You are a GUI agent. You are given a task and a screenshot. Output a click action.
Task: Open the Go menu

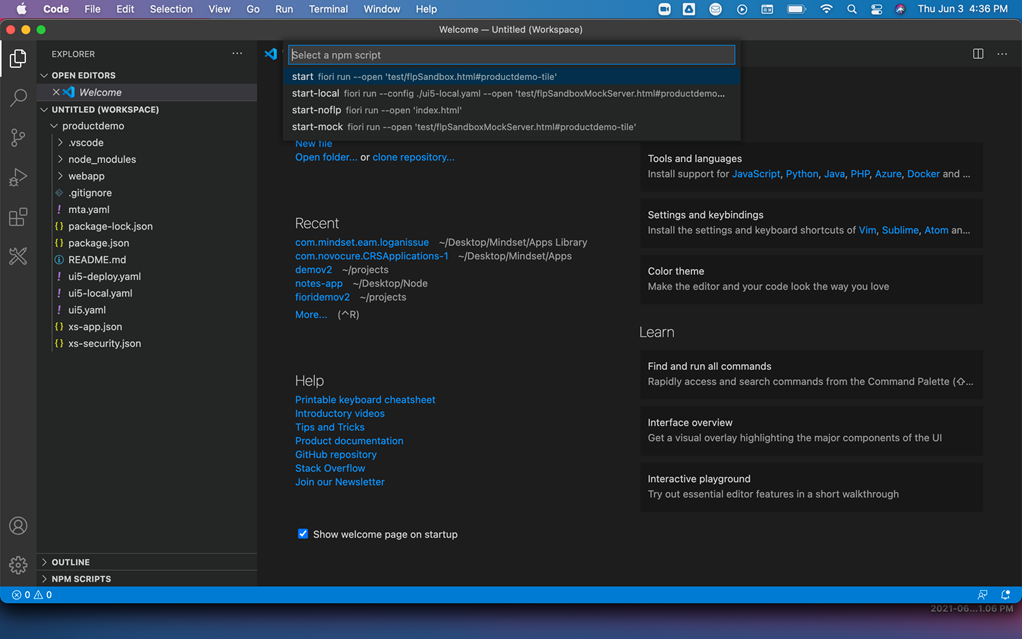[x=253, y=9]
